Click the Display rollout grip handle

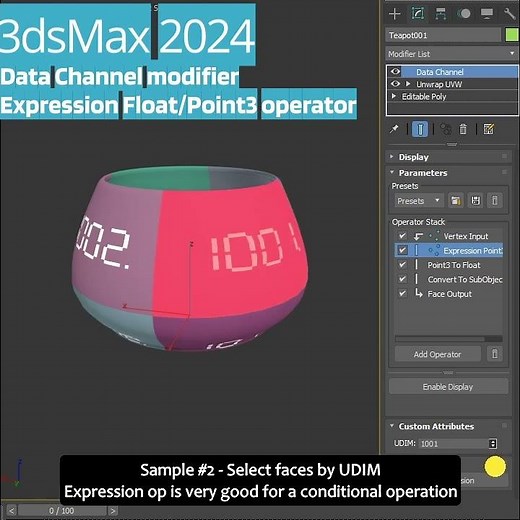coord(505,156)
